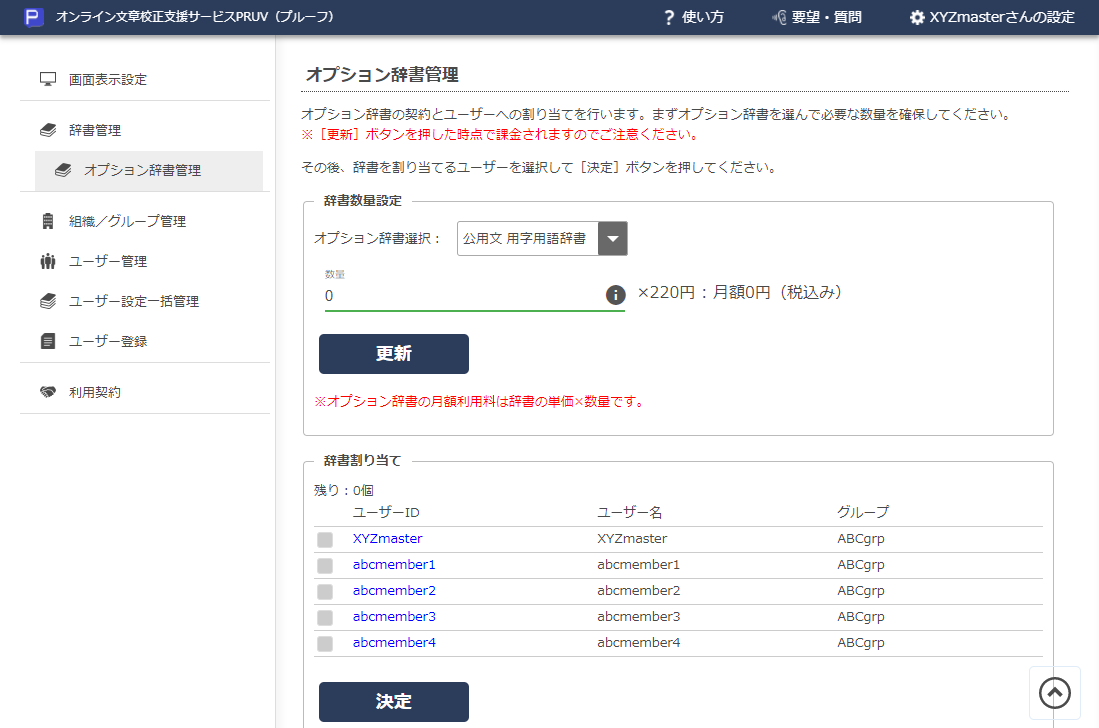Select the 画面表示設定 monitor icon
The width and height of the screenshot is (1099, 728).
click(47, 78)
